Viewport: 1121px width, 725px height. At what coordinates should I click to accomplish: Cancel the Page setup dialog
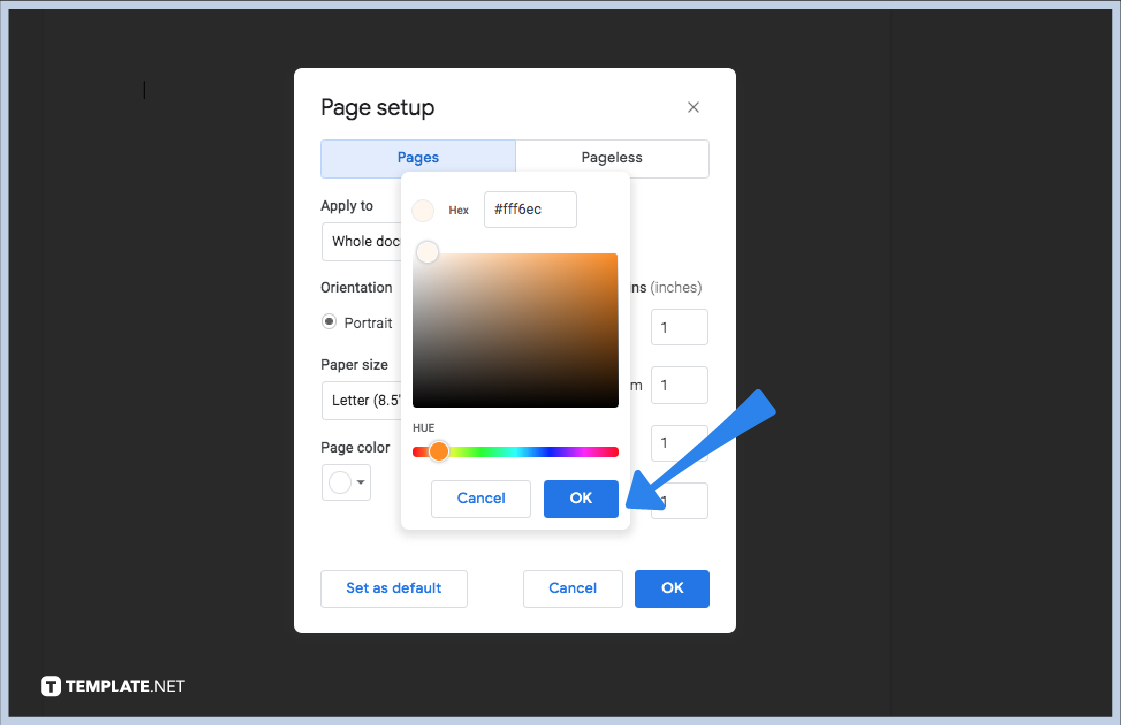click(573, 588)
